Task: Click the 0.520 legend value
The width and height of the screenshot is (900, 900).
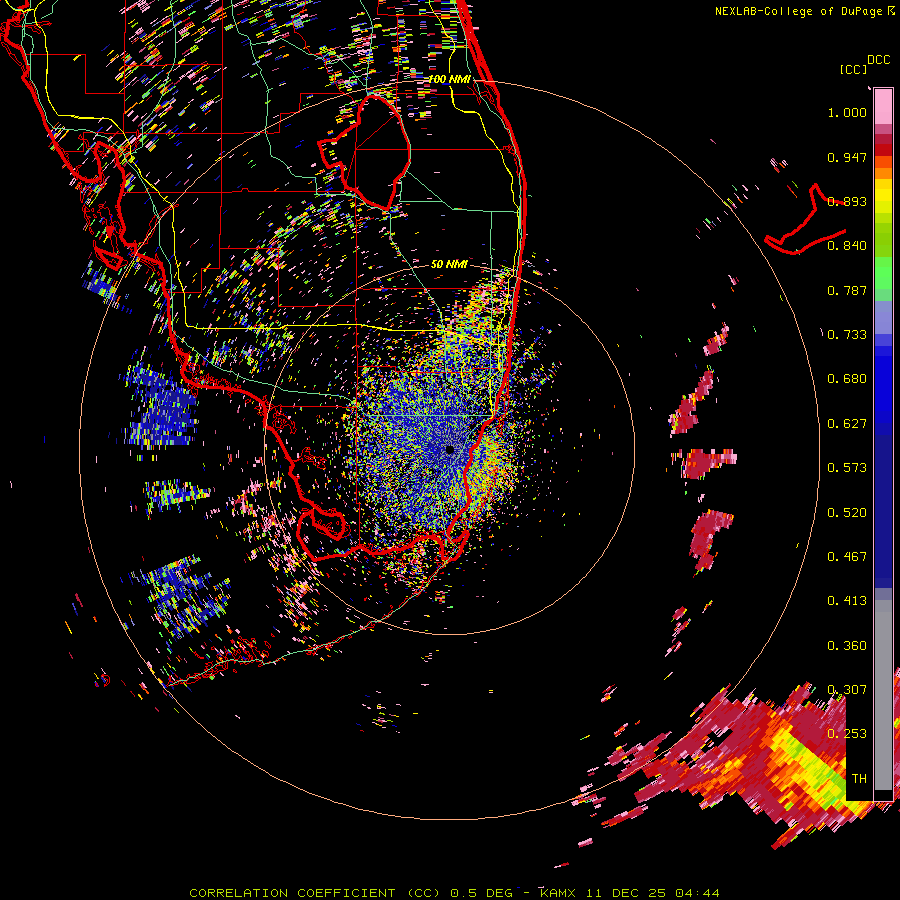Action: [847, 513]
